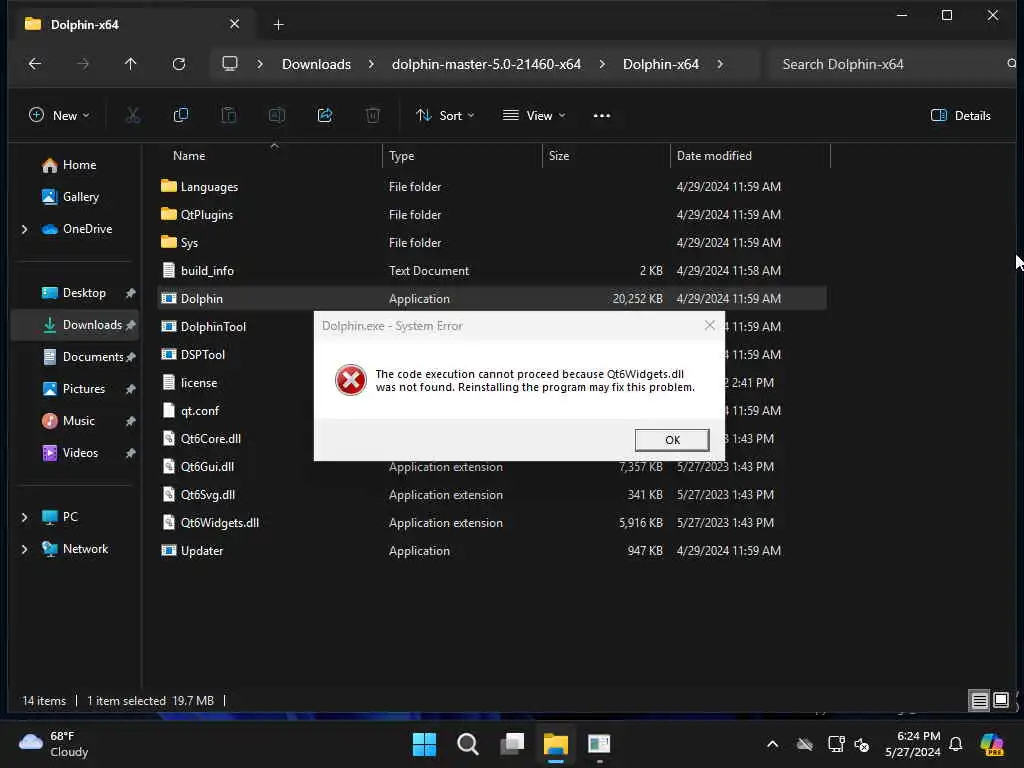The width and height of the screenshot is (1024, 768).
Task: Click the Delete trash icon
Action: click(373, 116)
